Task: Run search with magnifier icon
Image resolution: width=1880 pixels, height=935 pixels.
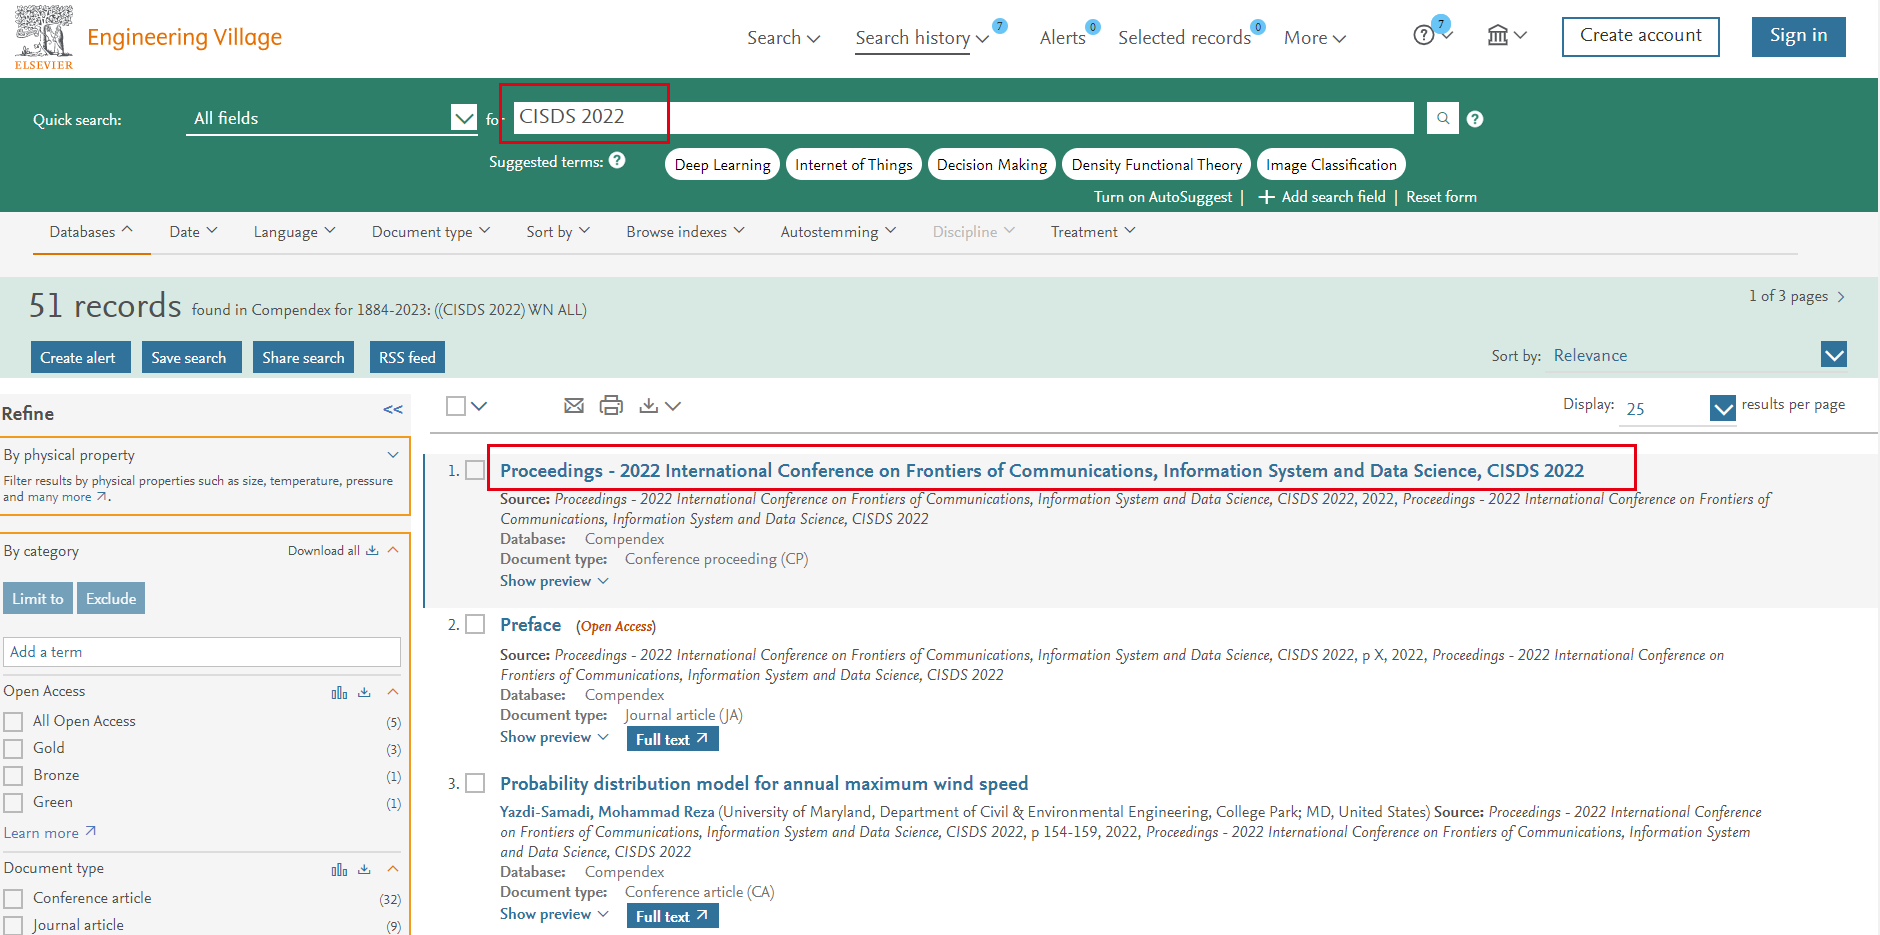Action: 1442,118
